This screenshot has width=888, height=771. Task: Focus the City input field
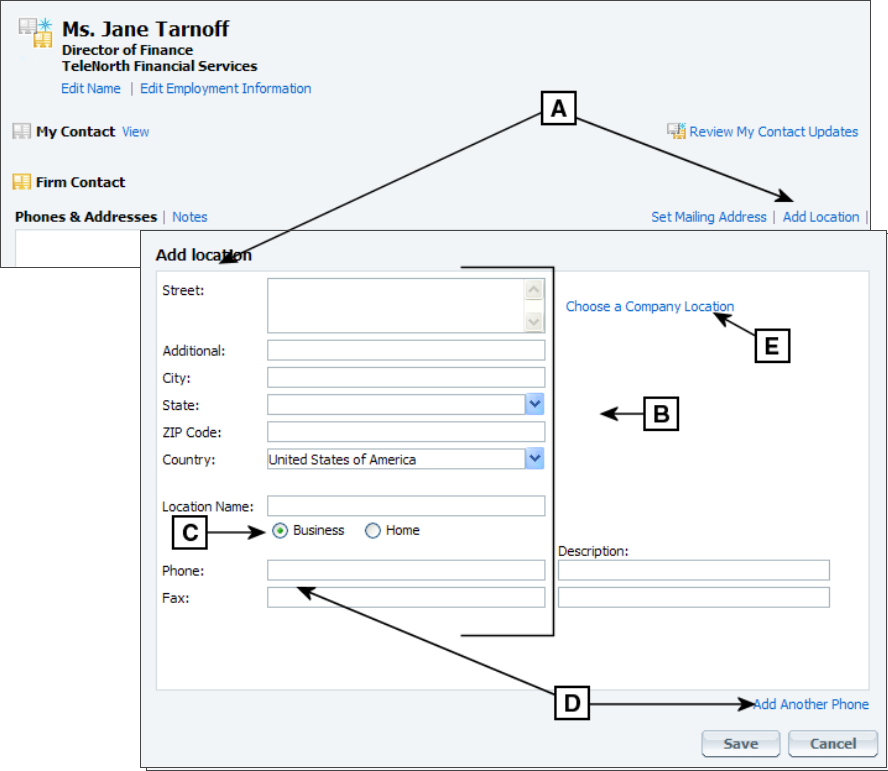click(x=406, y=377)
